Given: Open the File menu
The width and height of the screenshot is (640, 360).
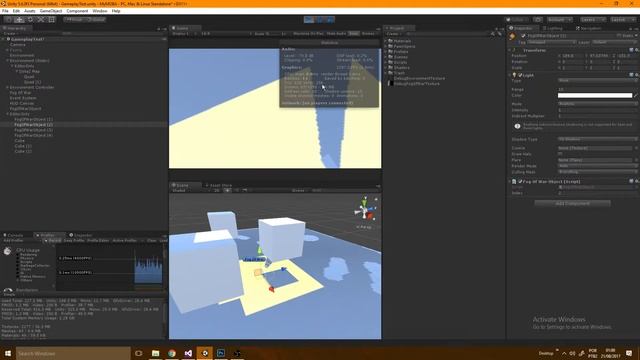Looking at the screenshot, I should [5, 11].
